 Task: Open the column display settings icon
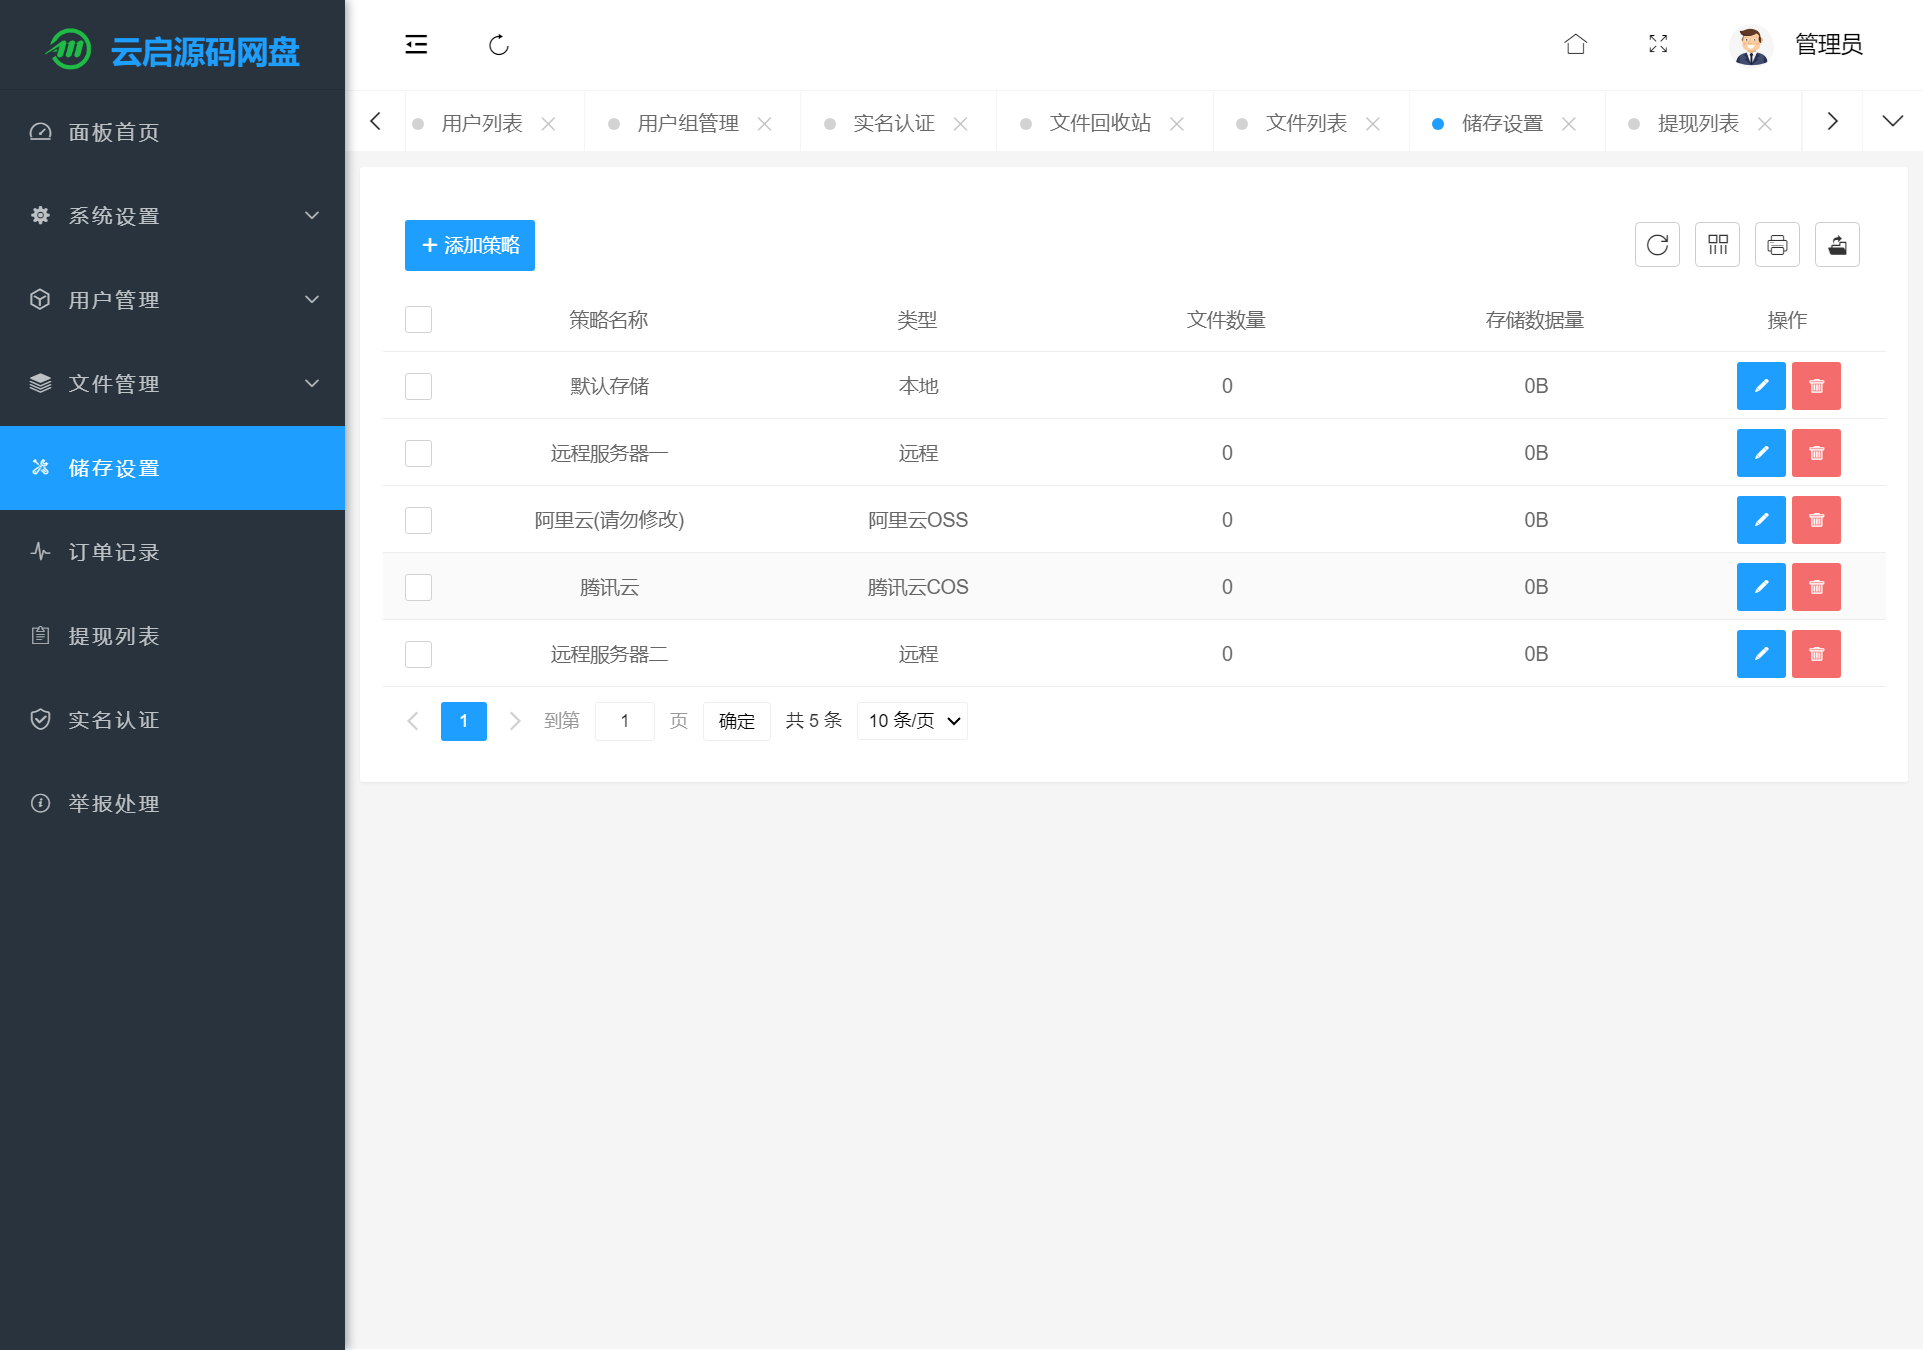point(1717,245)
